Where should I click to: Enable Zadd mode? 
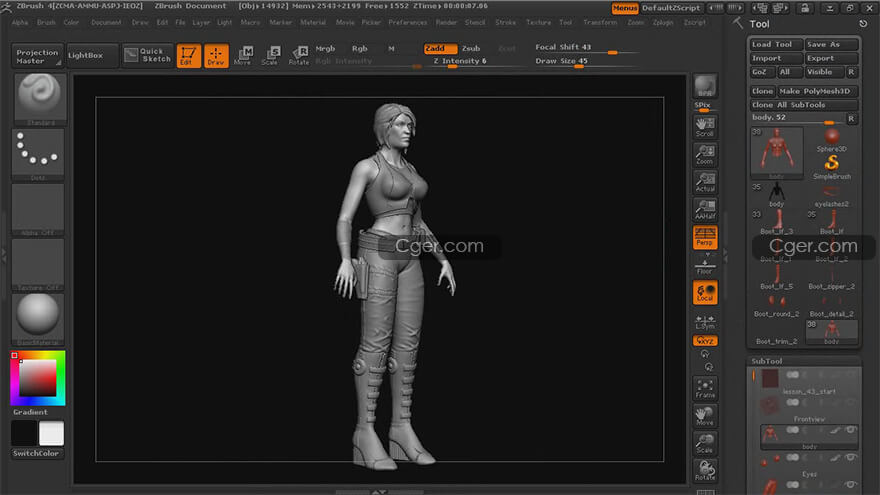coord(439,49)
